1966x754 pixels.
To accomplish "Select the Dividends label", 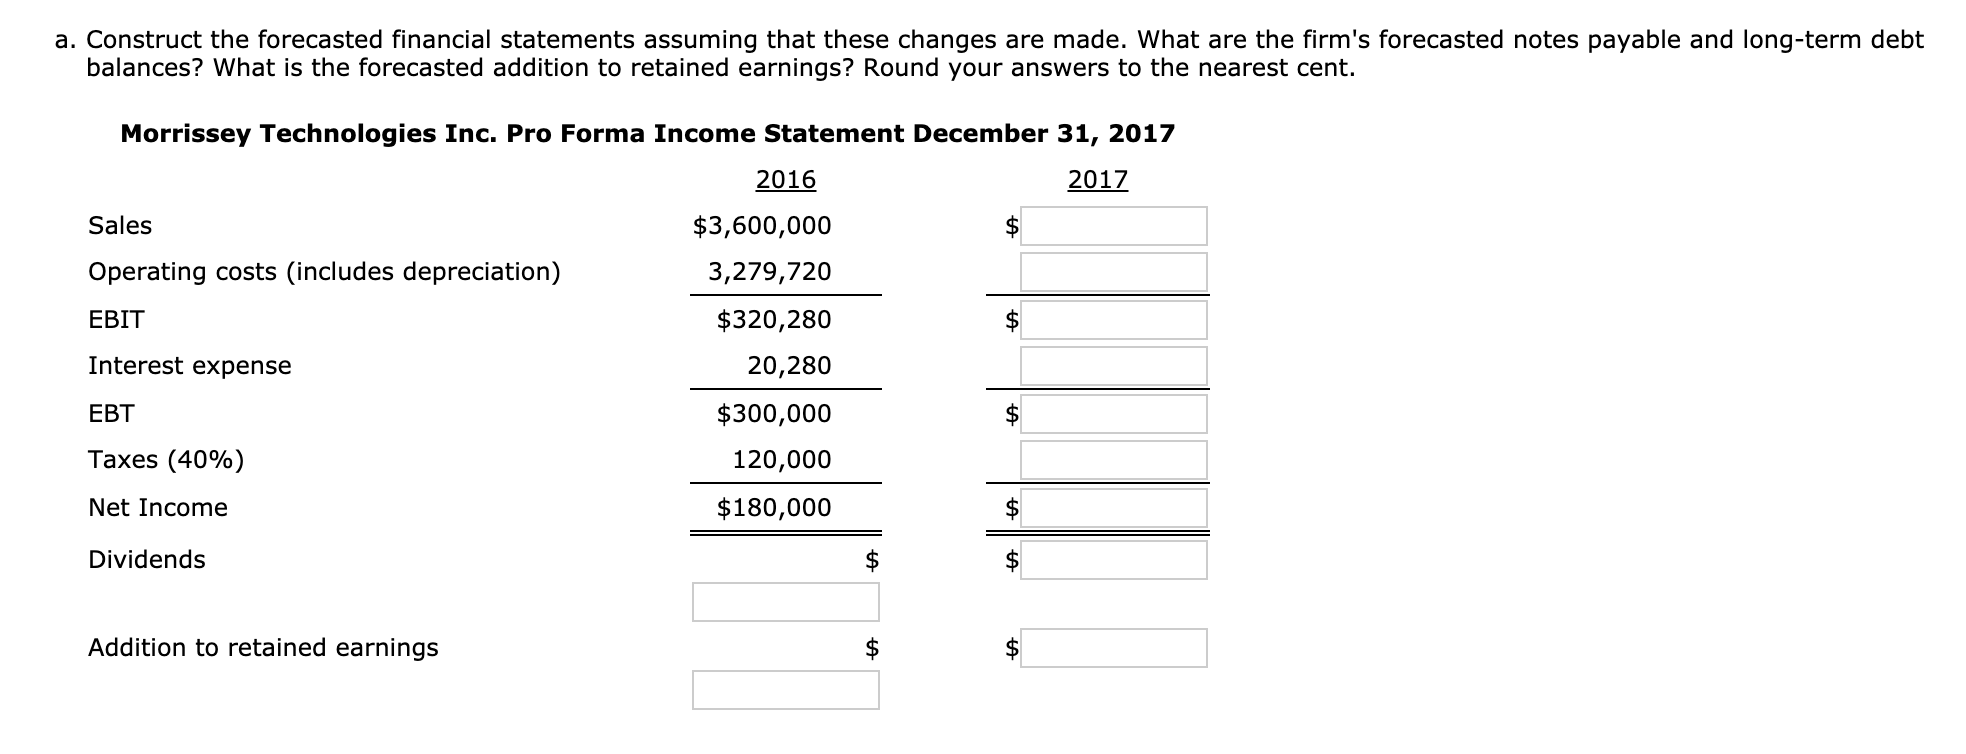I will click(x=146, y=560).
